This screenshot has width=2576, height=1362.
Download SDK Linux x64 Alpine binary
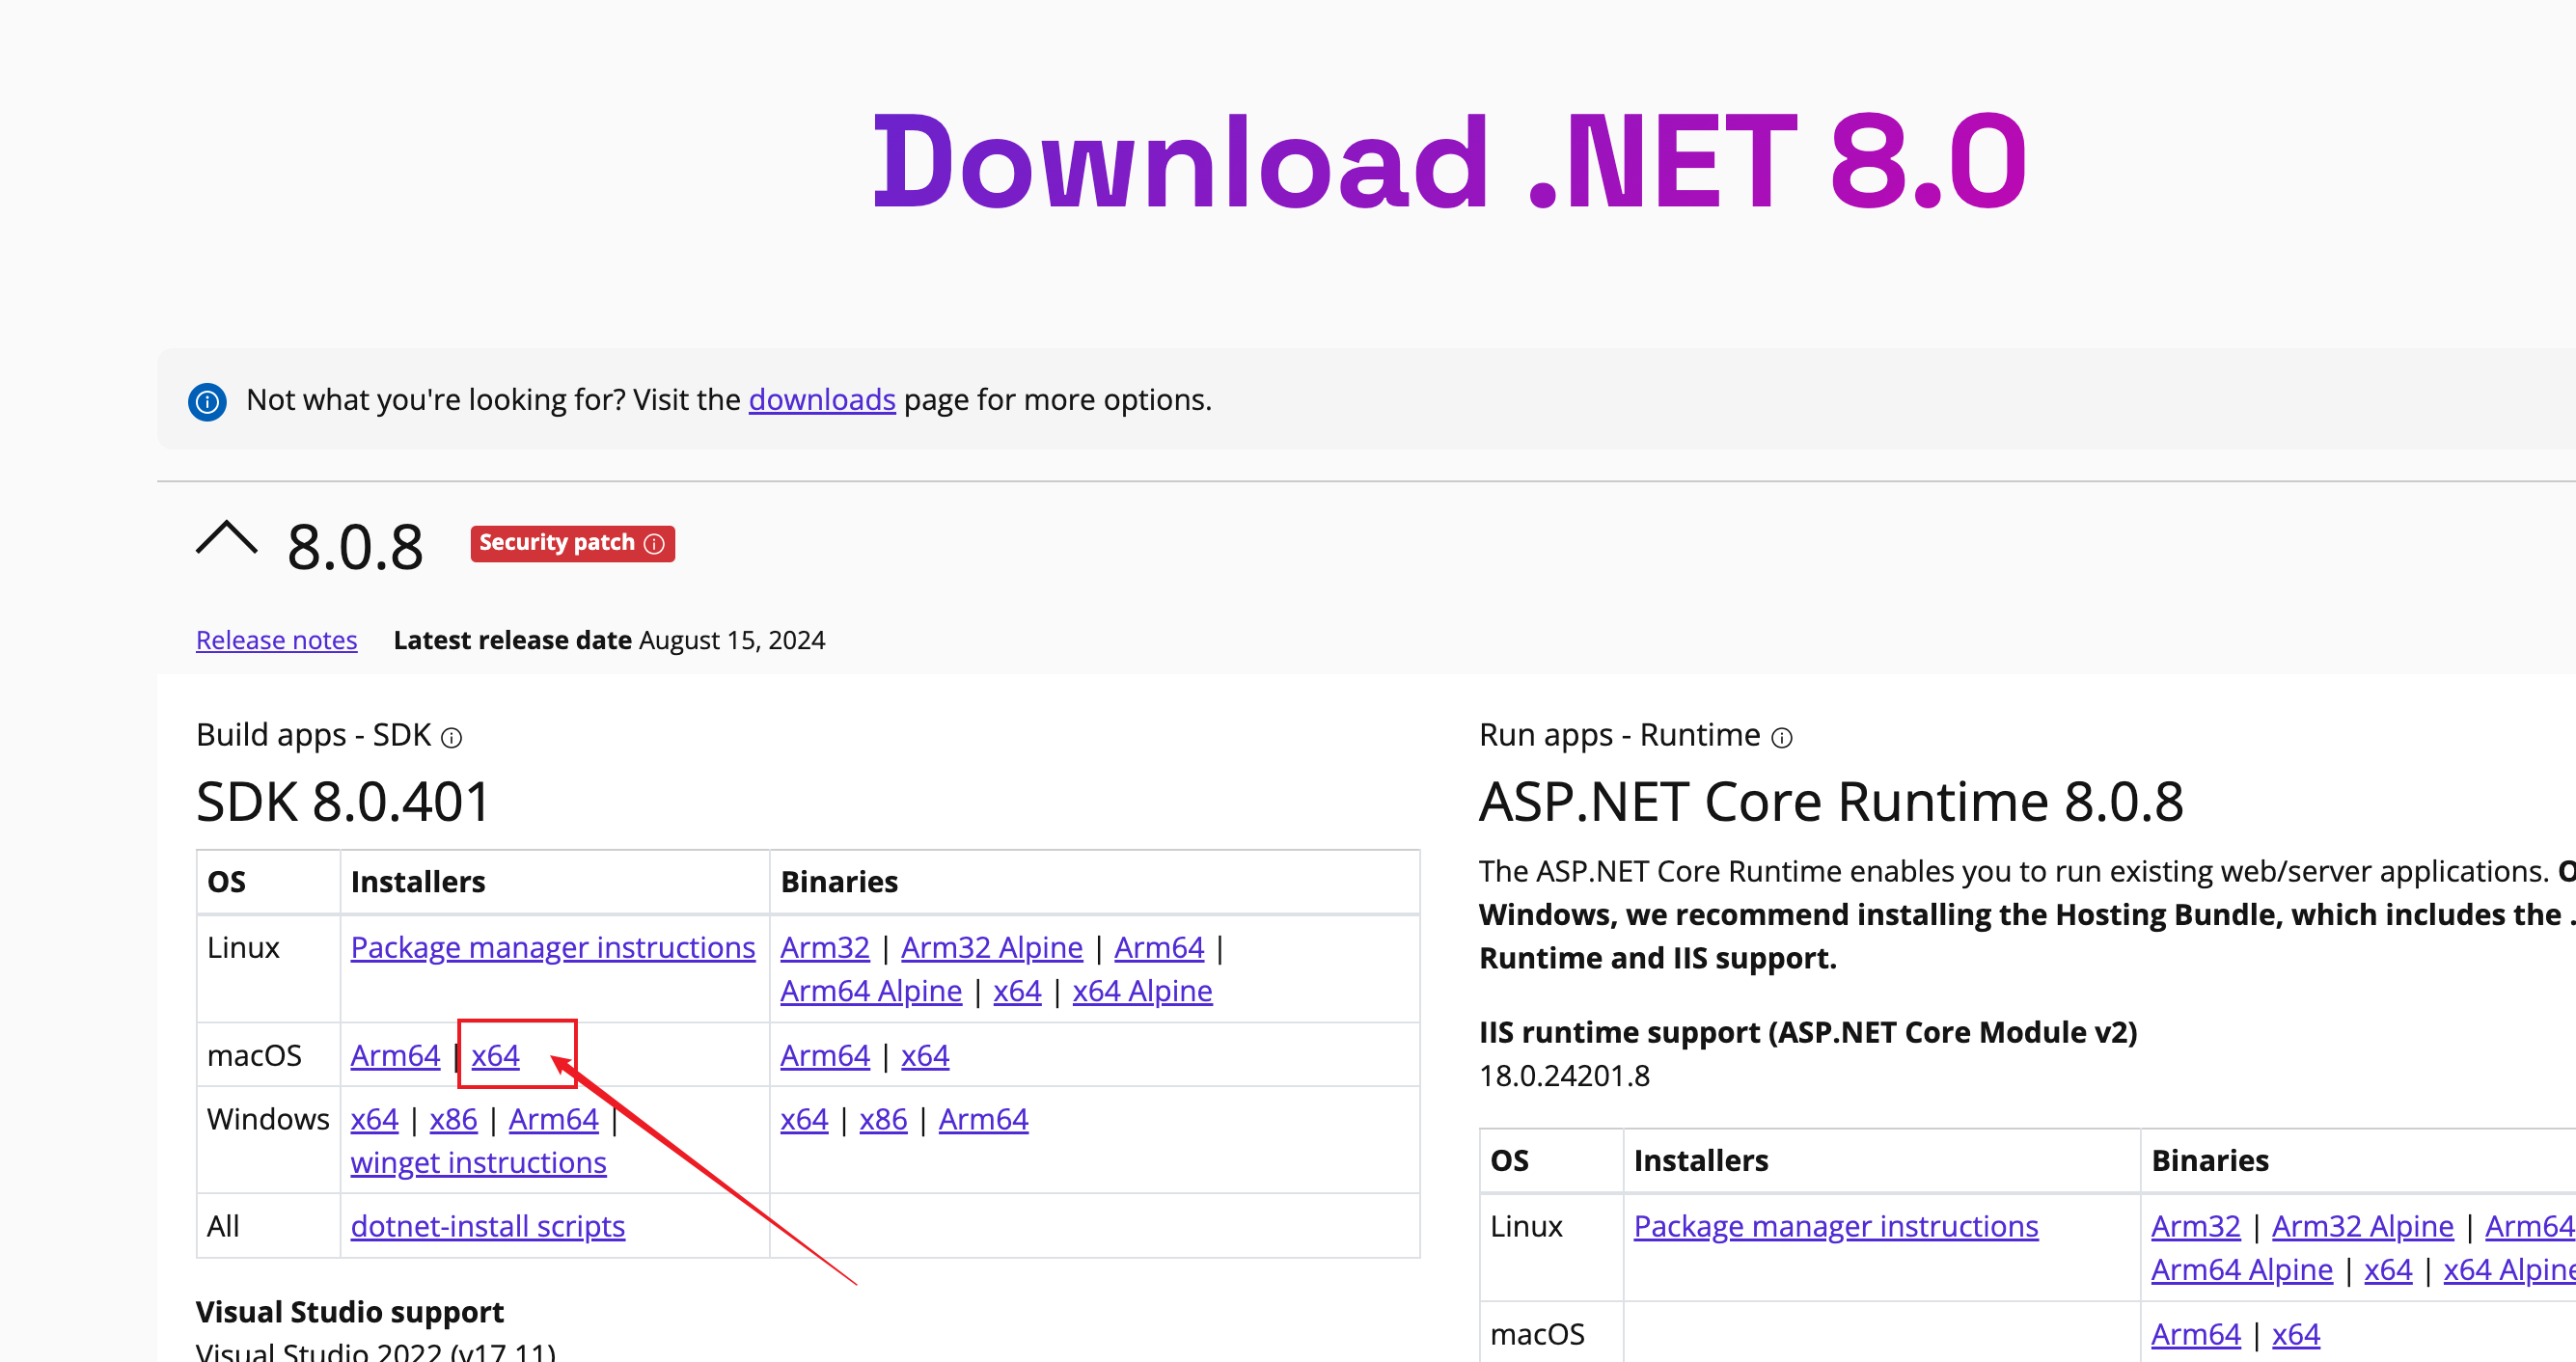(x=1142, y=991)
